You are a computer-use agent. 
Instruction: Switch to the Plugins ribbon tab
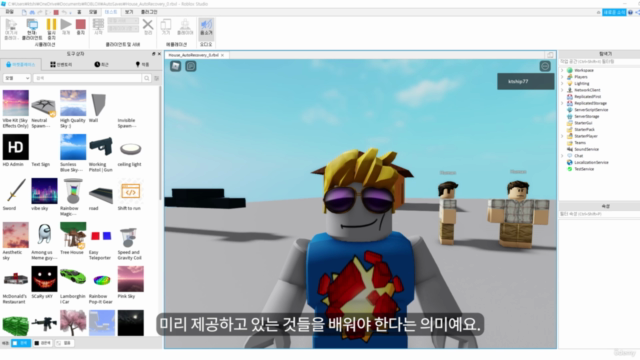pyautogui.click(x=149, y=12)
